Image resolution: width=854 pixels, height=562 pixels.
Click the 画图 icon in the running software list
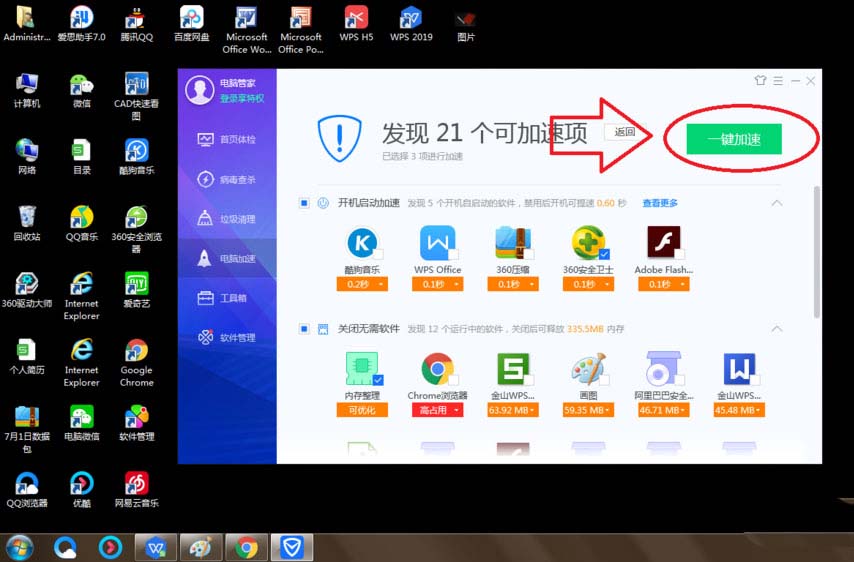pyautogui.click(x=588, y=369)
